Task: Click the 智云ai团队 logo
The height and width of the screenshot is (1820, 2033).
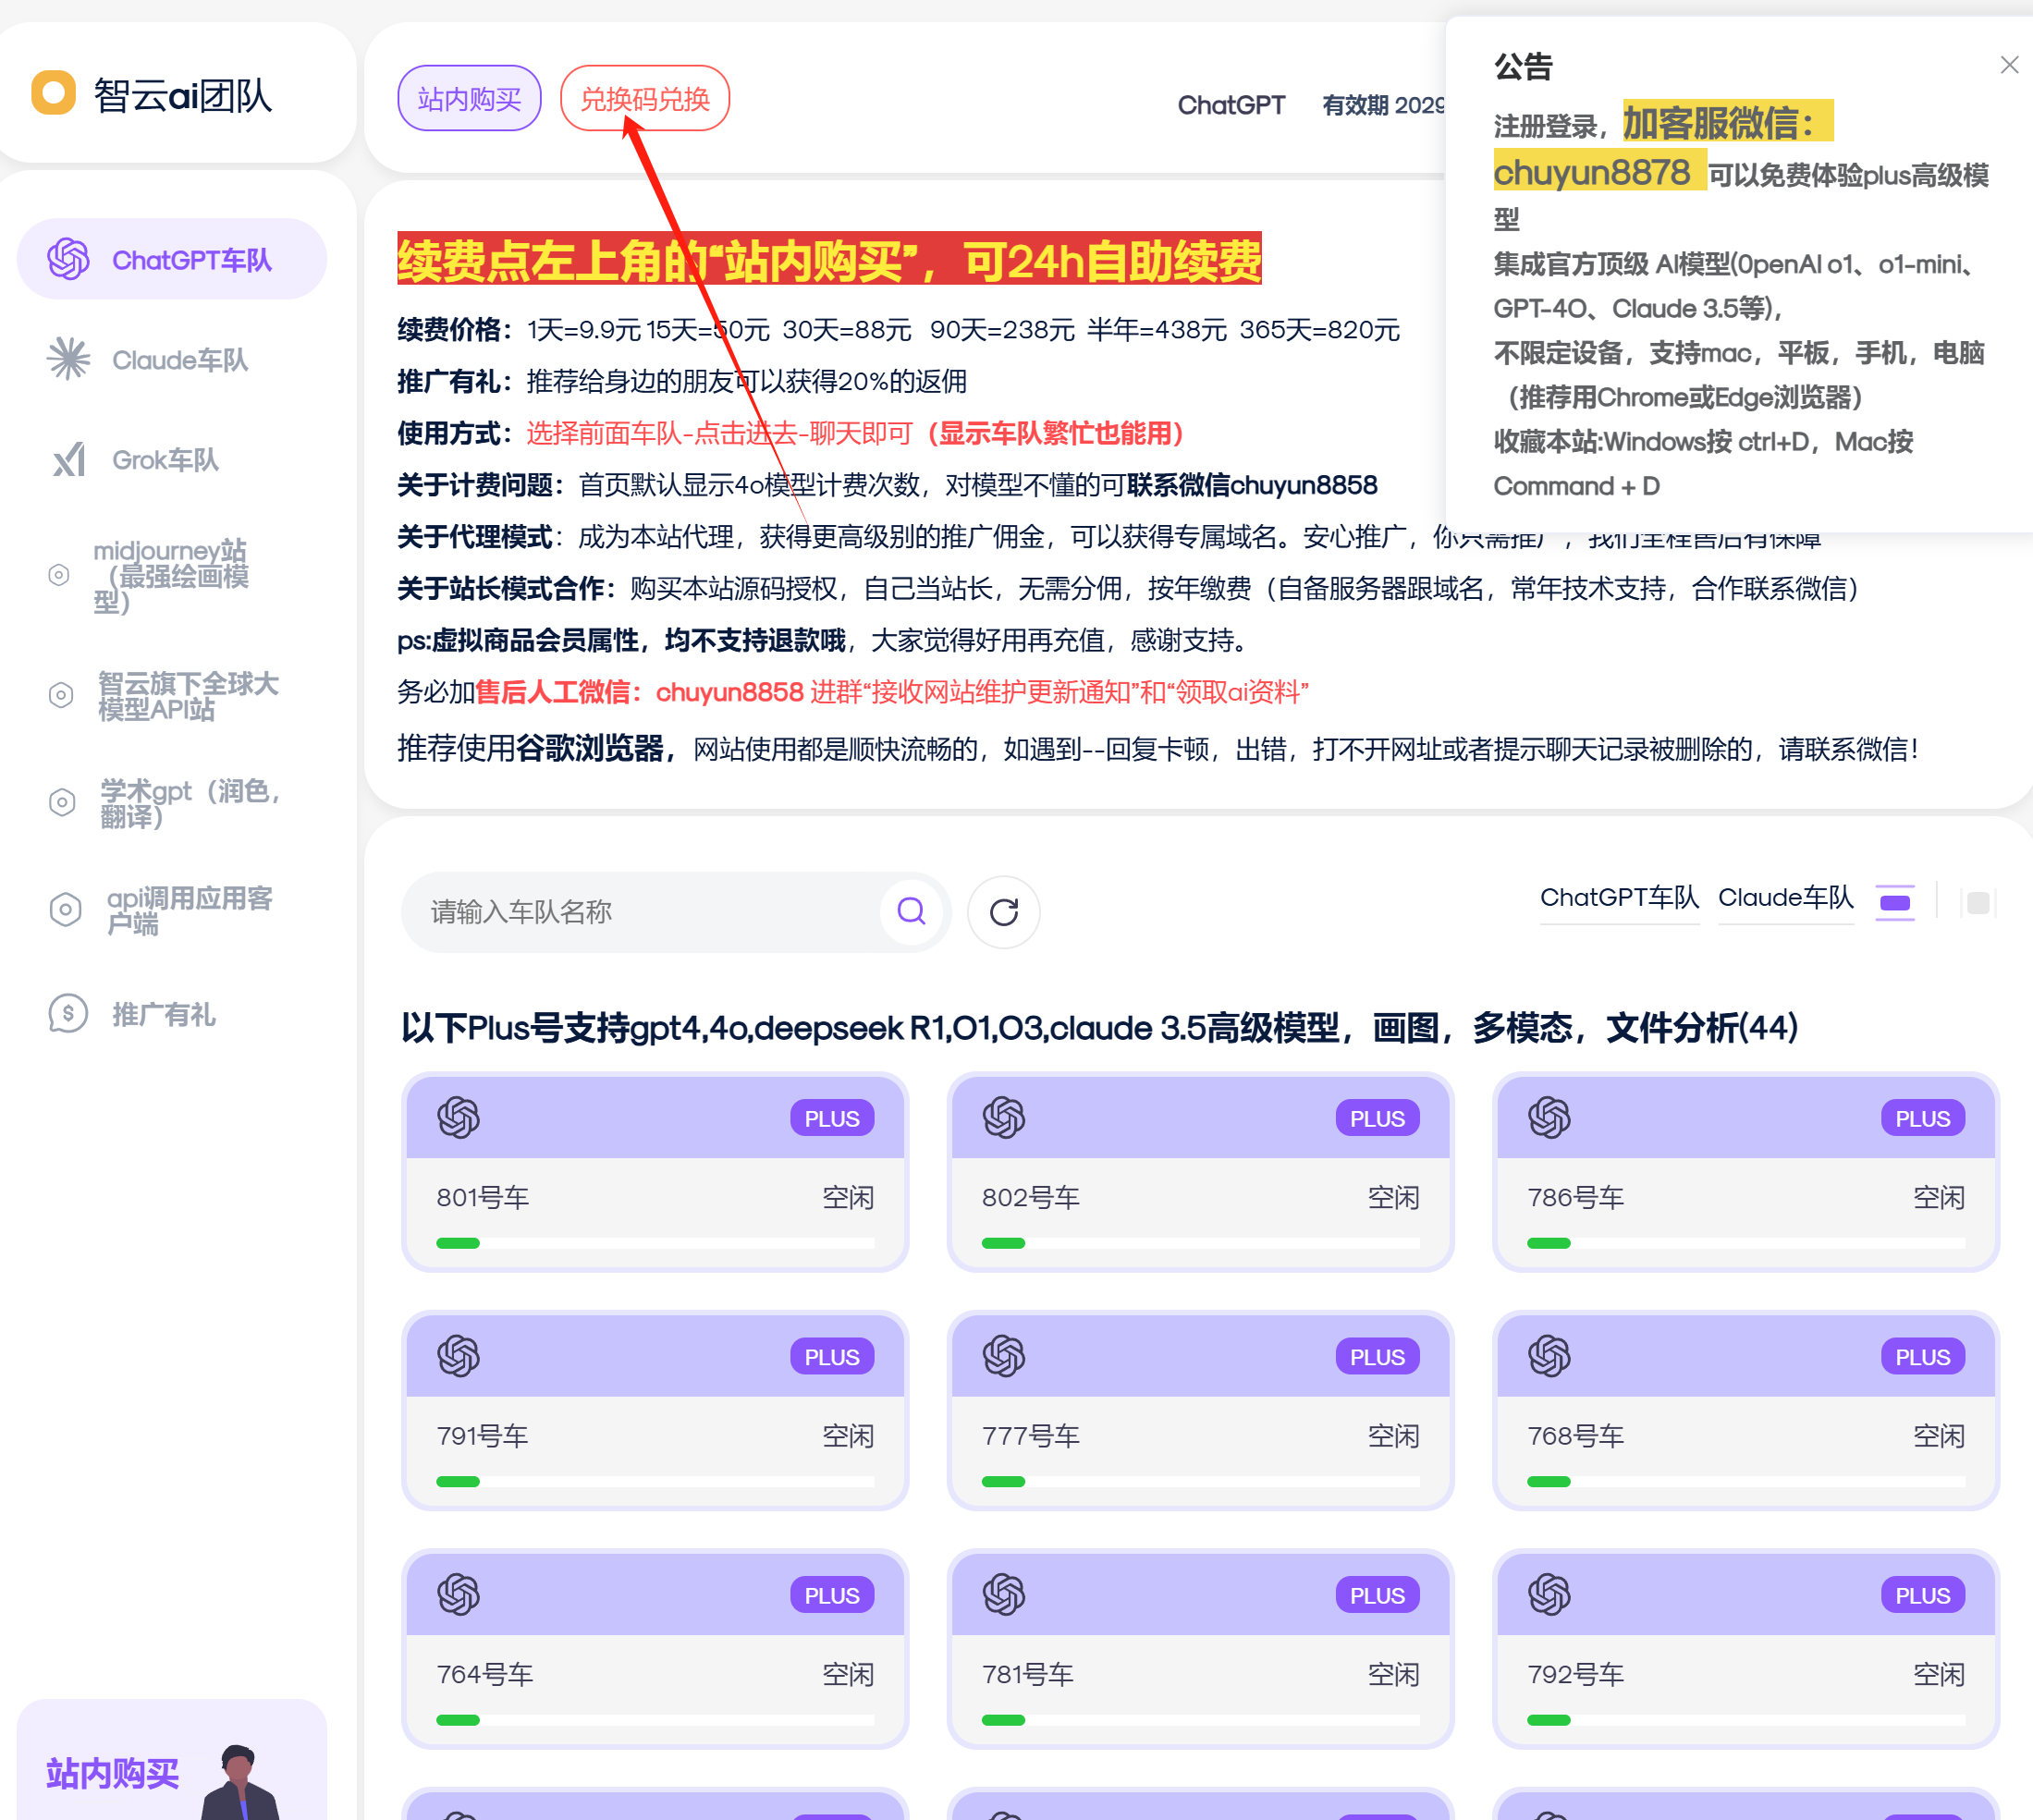Action: pyautogui.click(x=152, y=95)
